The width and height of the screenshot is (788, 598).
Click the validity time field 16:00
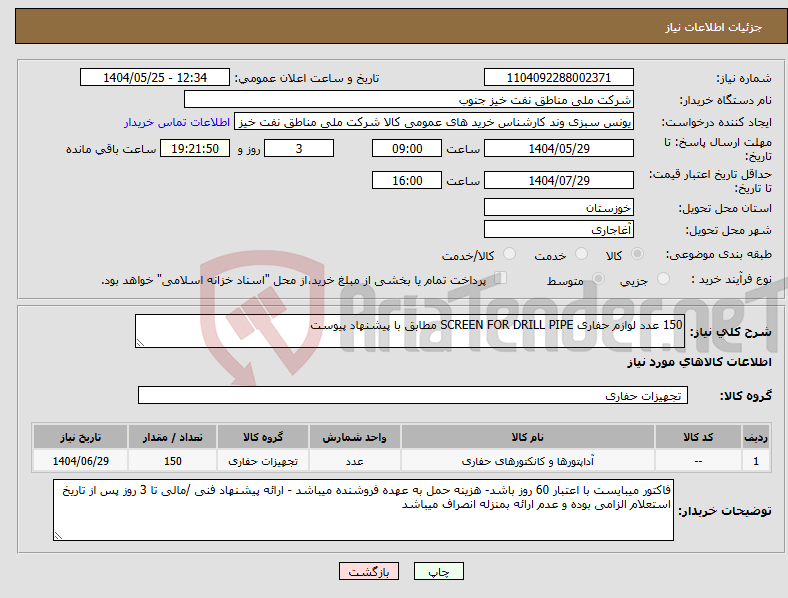pos(407,180)
